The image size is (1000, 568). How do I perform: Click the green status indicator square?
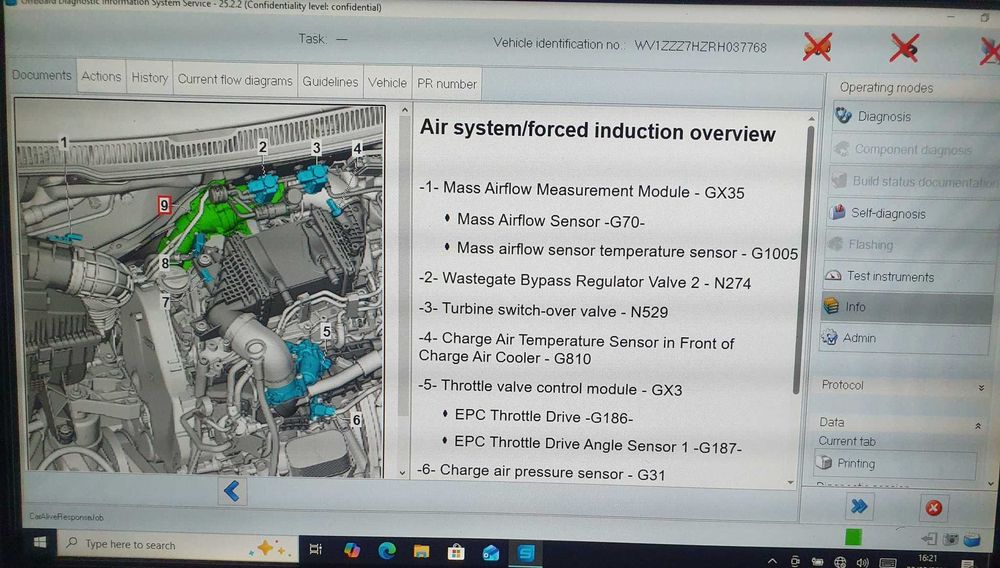pyautogui.click(x=853, y=537)
